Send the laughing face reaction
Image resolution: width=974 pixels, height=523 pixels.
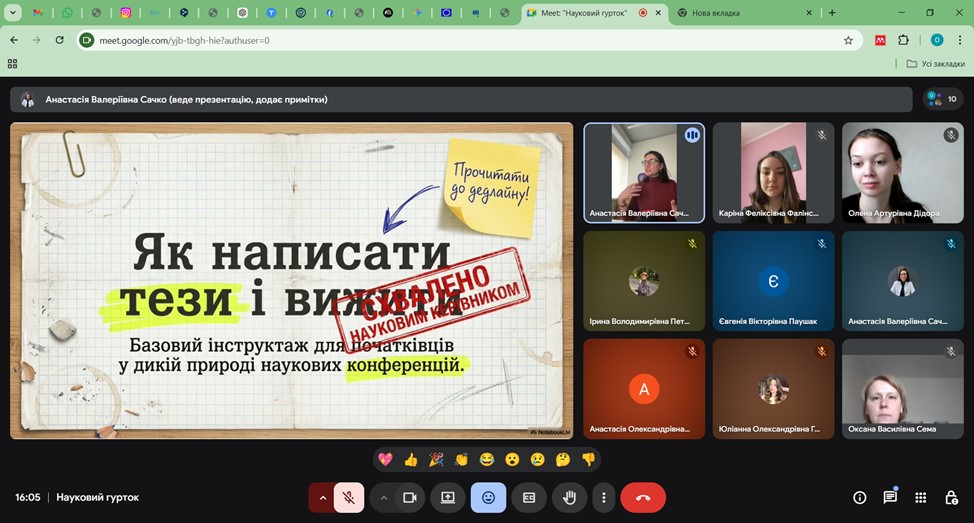click(x=486, y=460)
